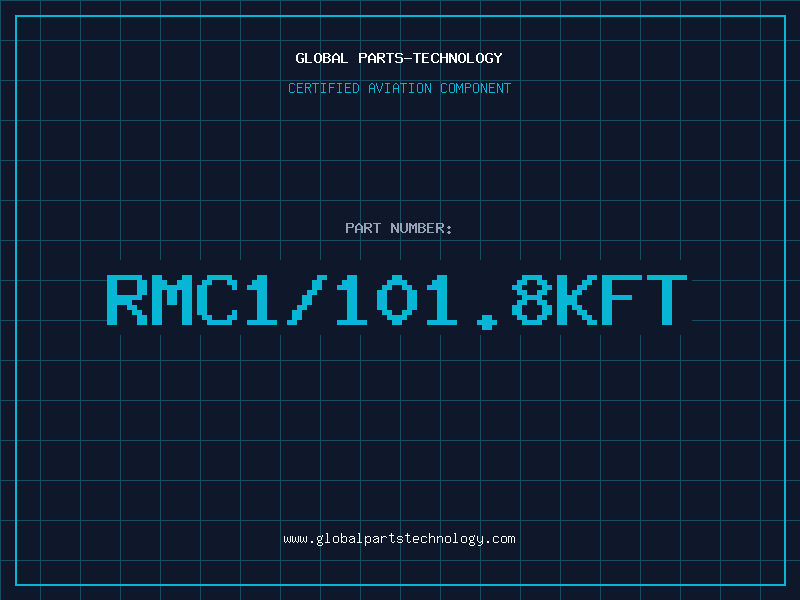
Task: Click the PART NUMBER: label
Action: pos(399,228)
